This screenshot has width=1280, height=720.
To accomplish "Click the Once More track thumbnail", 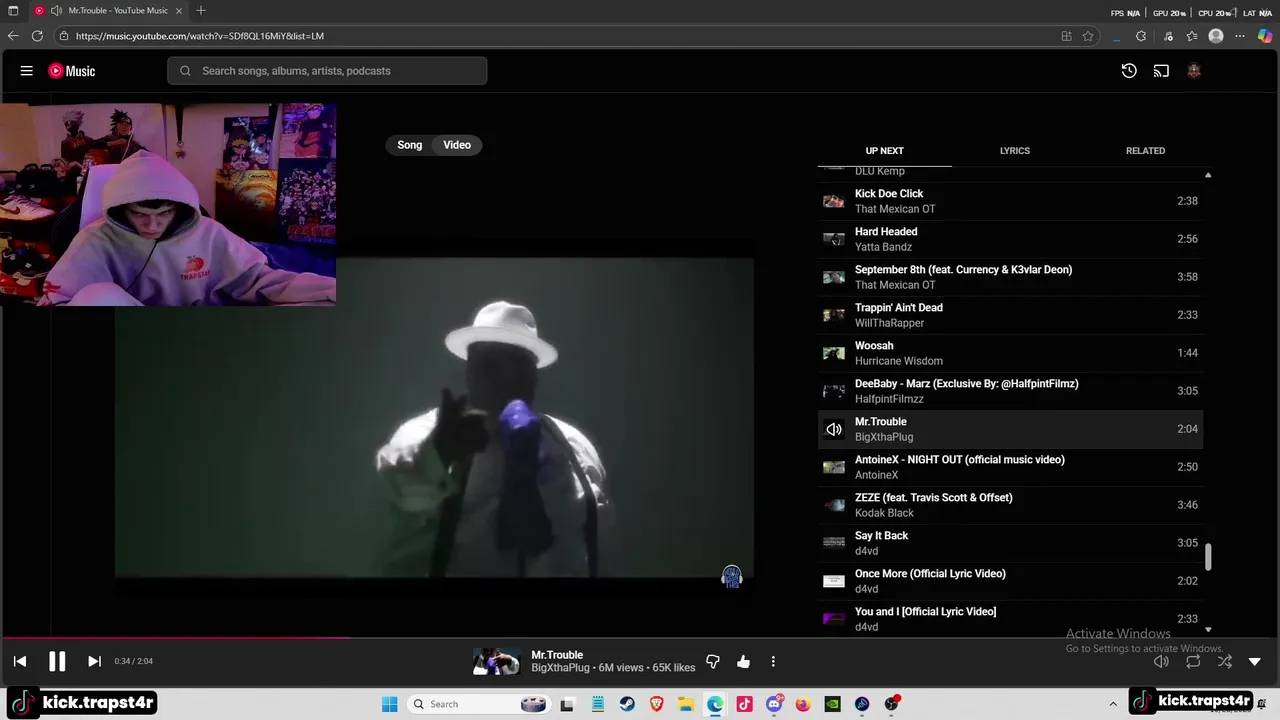I will click(834, 581).
